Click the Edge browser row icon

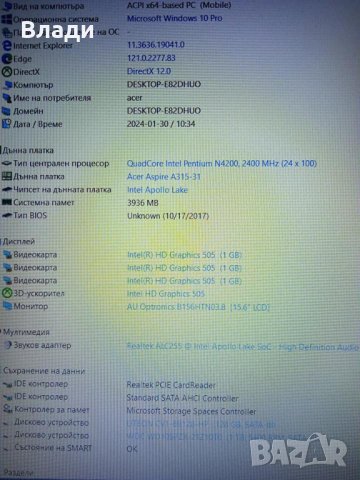7,59
